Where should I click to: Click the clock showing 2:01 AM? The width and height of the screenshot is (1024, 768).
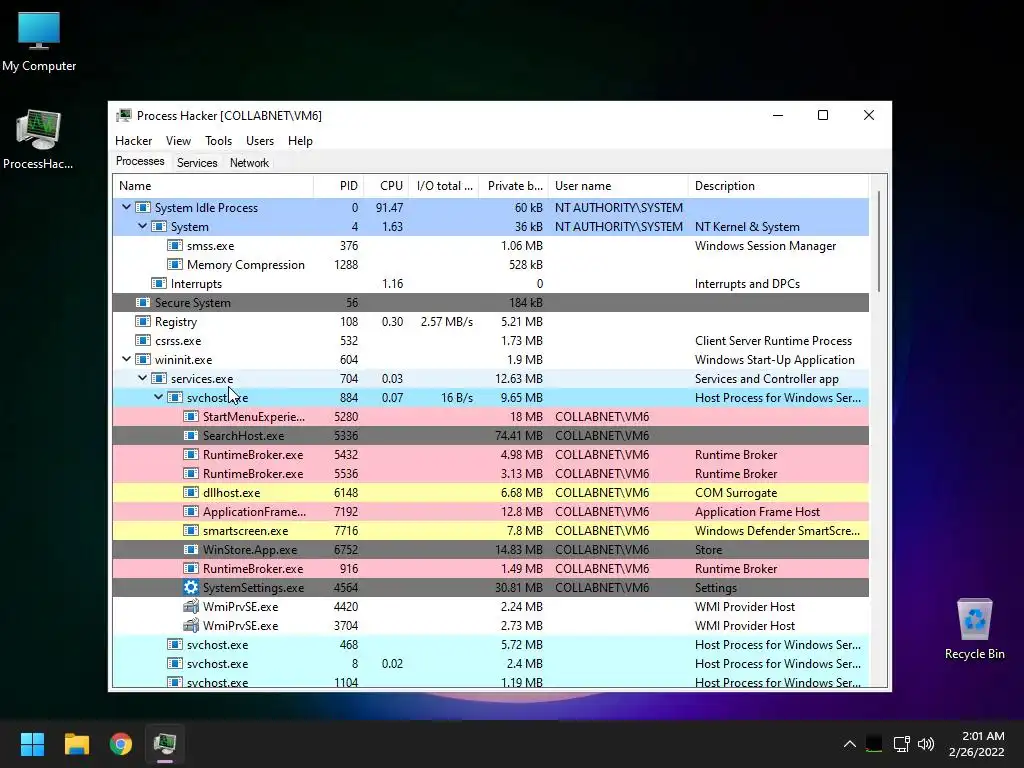pos(983,735)
